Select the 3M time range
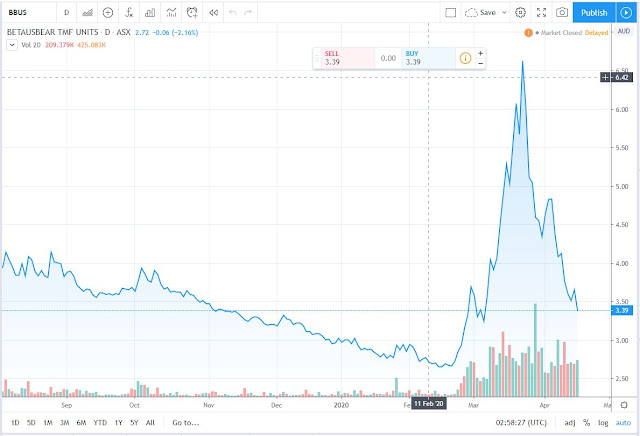 click(x=64, y=423)
